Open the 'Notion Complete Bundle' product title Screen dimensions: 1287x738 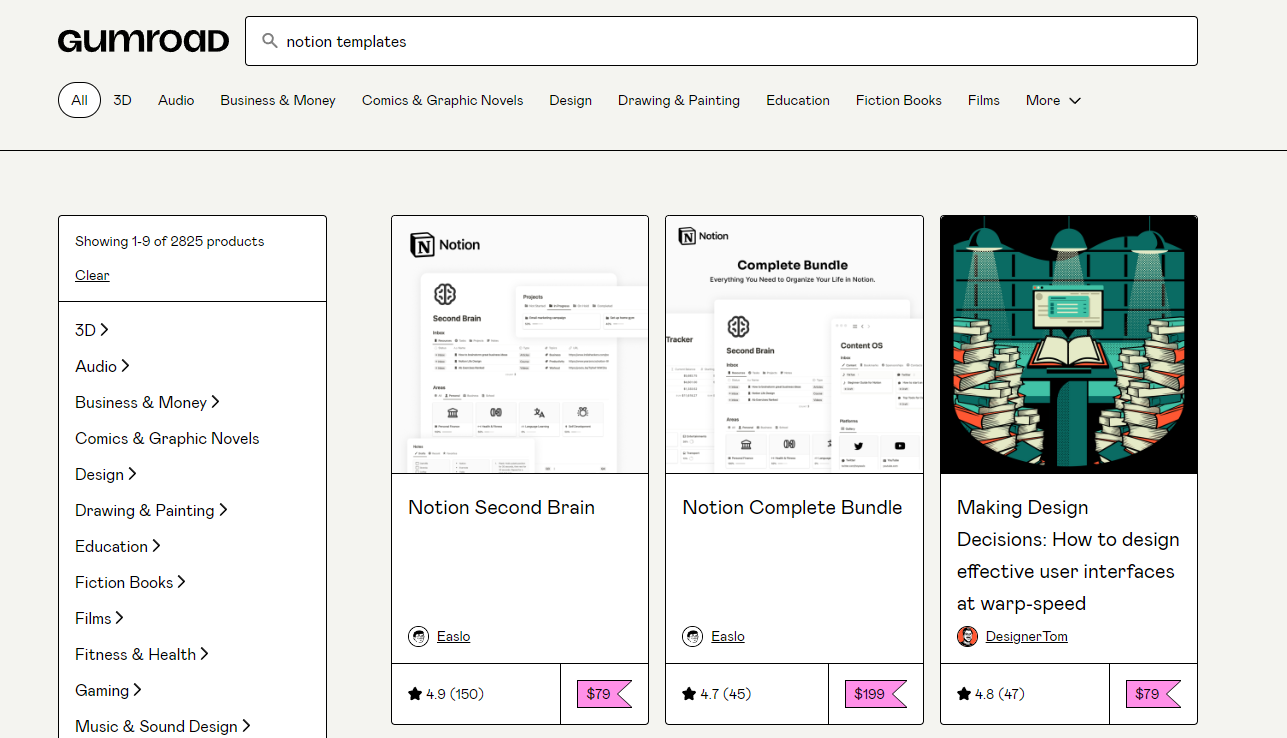(x=792, y=508)
